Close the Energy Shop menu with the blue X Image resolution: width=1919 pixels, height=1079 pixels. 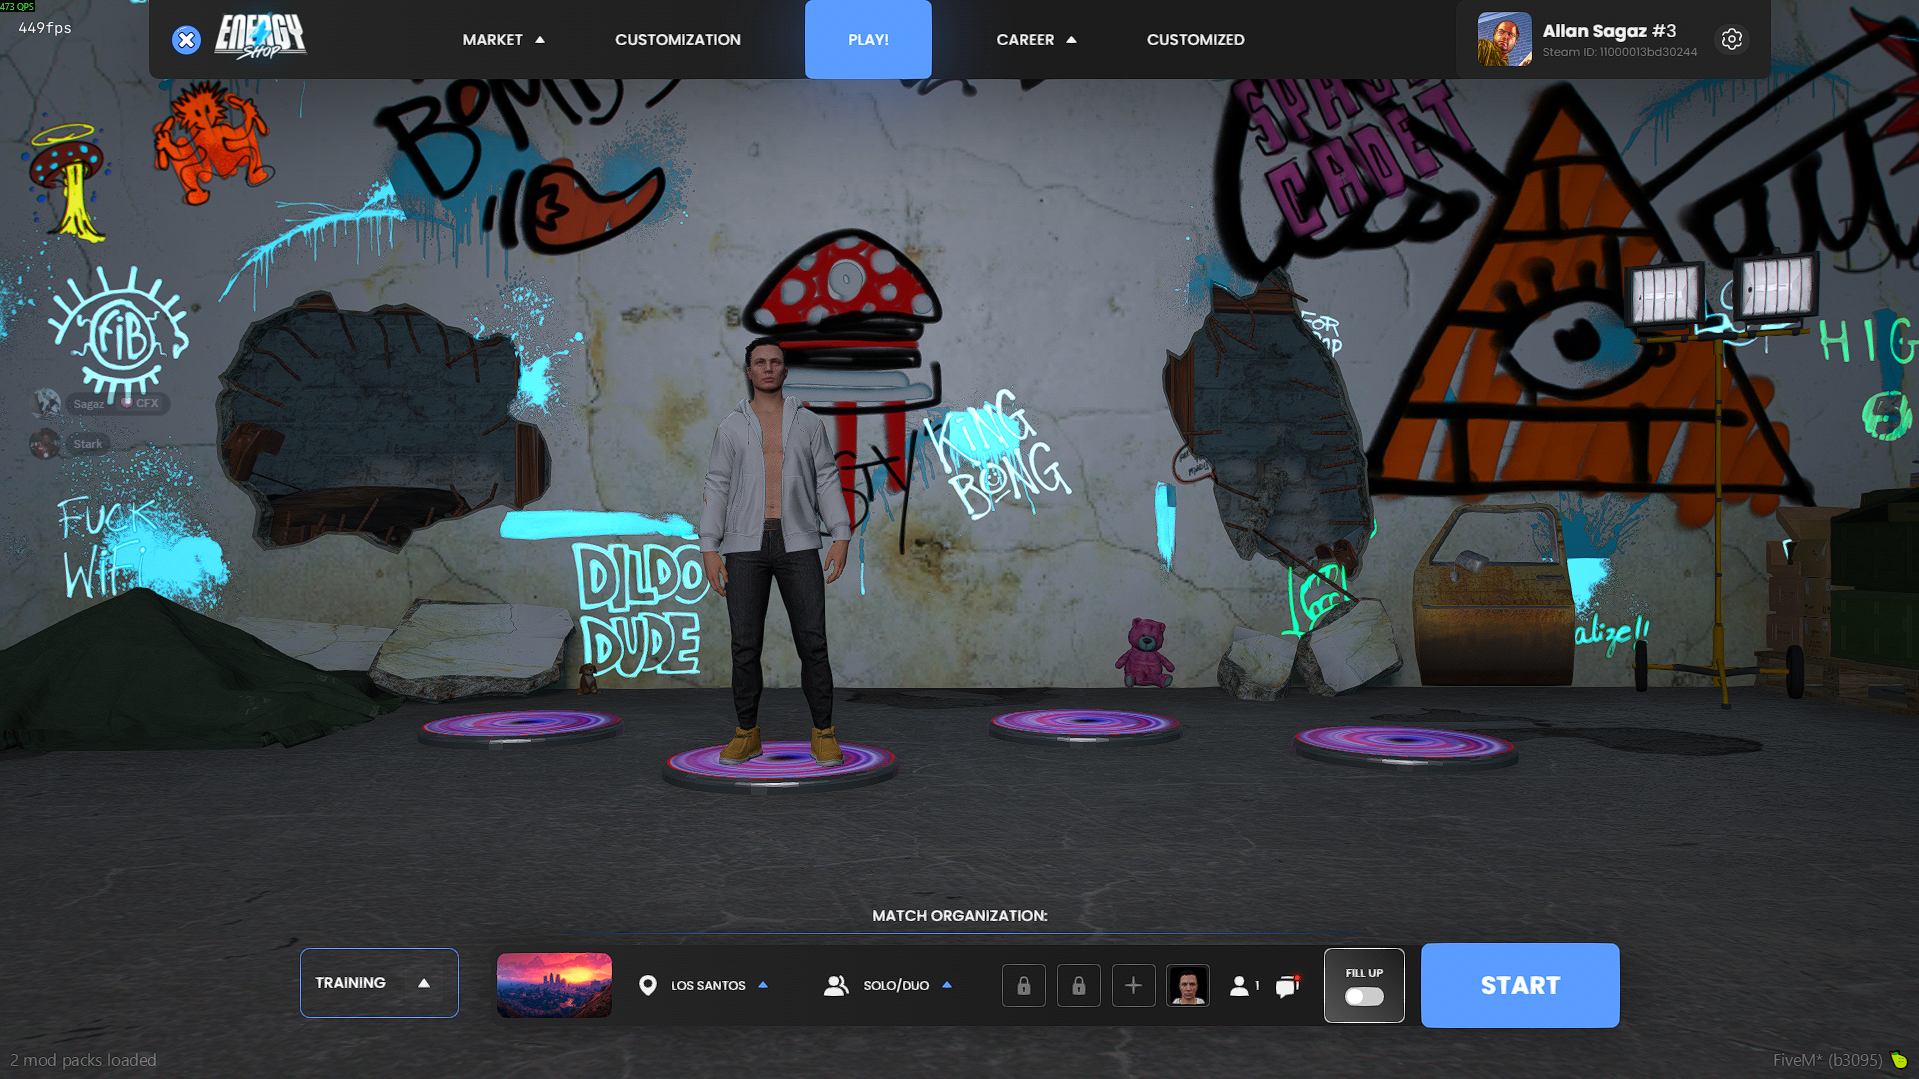[186, 40]
